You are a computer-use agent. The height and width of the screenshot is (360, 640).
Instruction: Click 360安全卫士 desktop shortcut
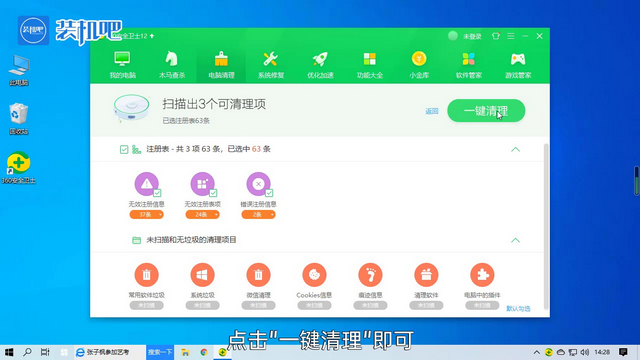[19, 168]
